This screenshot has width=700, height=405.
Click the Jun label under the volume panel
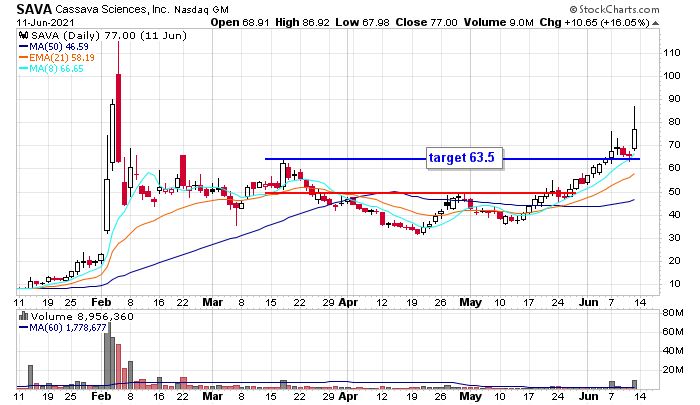click(588, 396)
